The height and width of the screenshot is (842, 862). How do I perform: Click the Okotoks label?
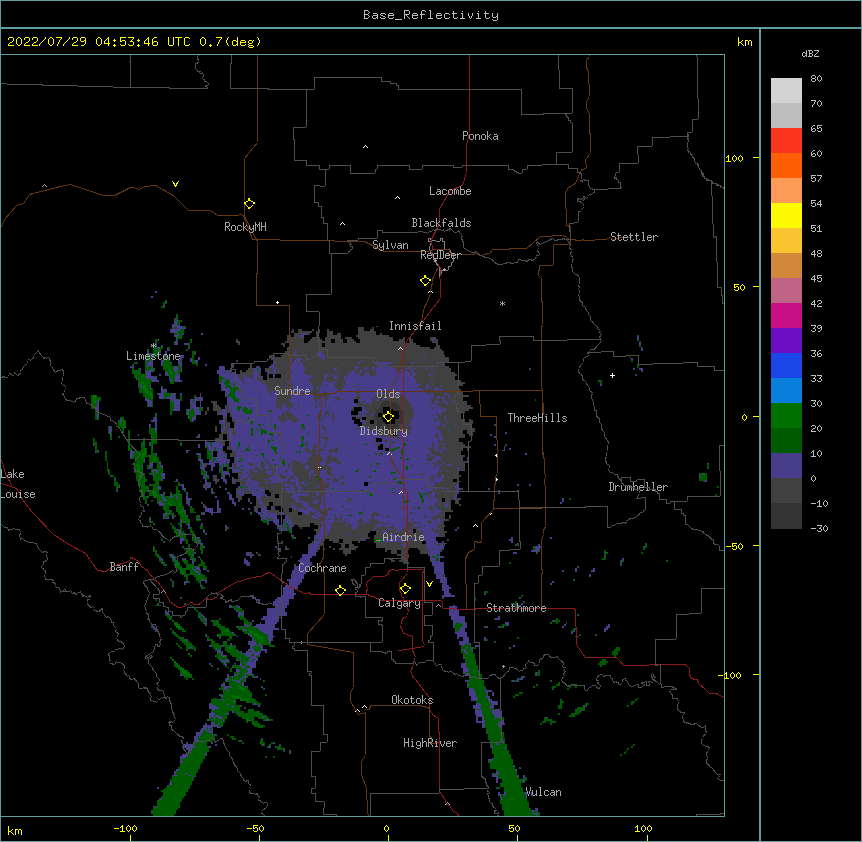[412, 700]
